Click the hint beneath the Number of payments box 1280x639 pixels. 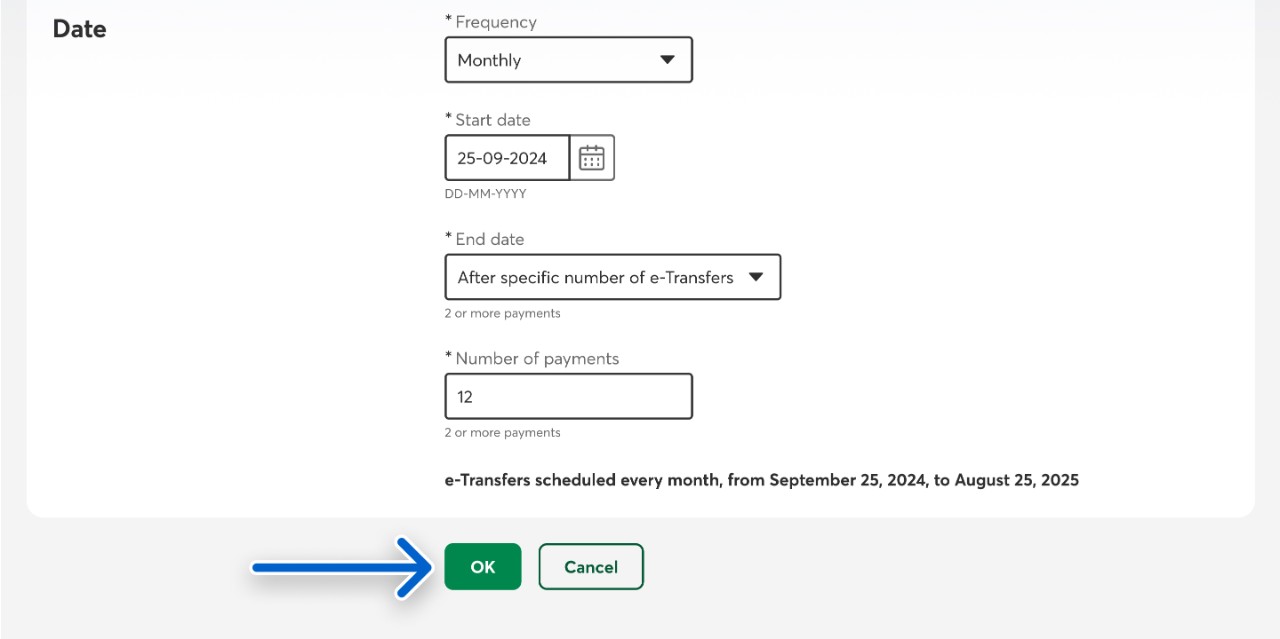tap(502, 432)
